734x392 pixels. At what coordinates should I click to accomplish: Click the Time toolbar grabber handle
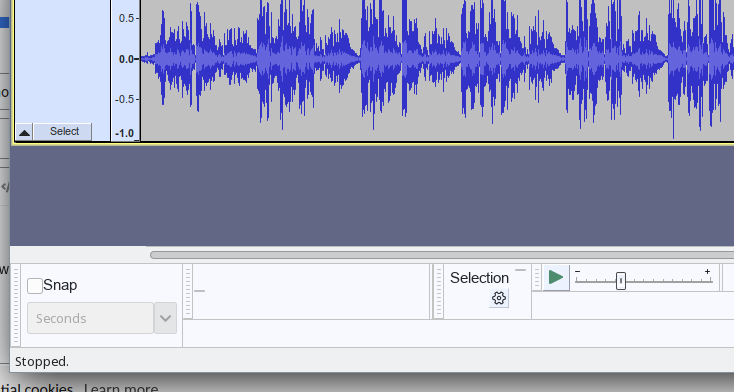coord(188,291)
